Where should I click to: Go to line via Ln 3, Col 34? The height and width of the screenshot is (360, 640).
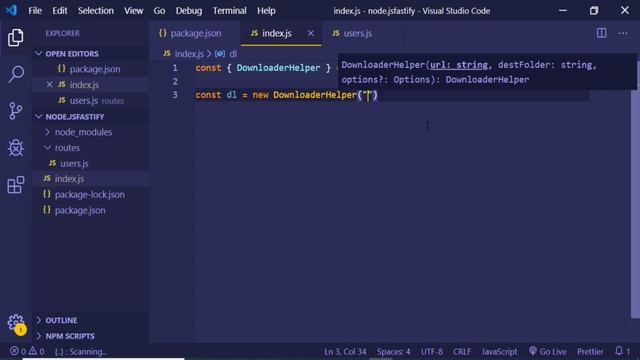point(345,351)
